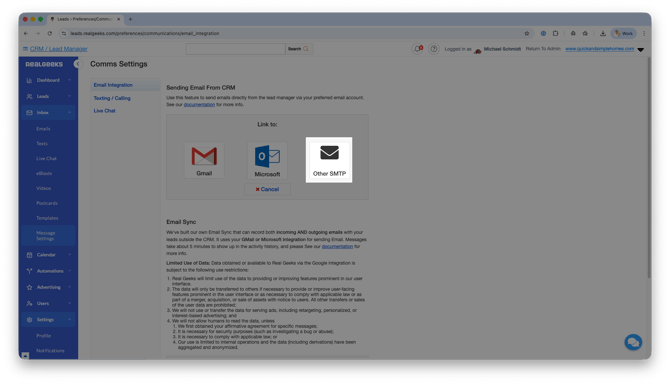Open Postcards in the sidebar
670x384 pixels.
47,203
